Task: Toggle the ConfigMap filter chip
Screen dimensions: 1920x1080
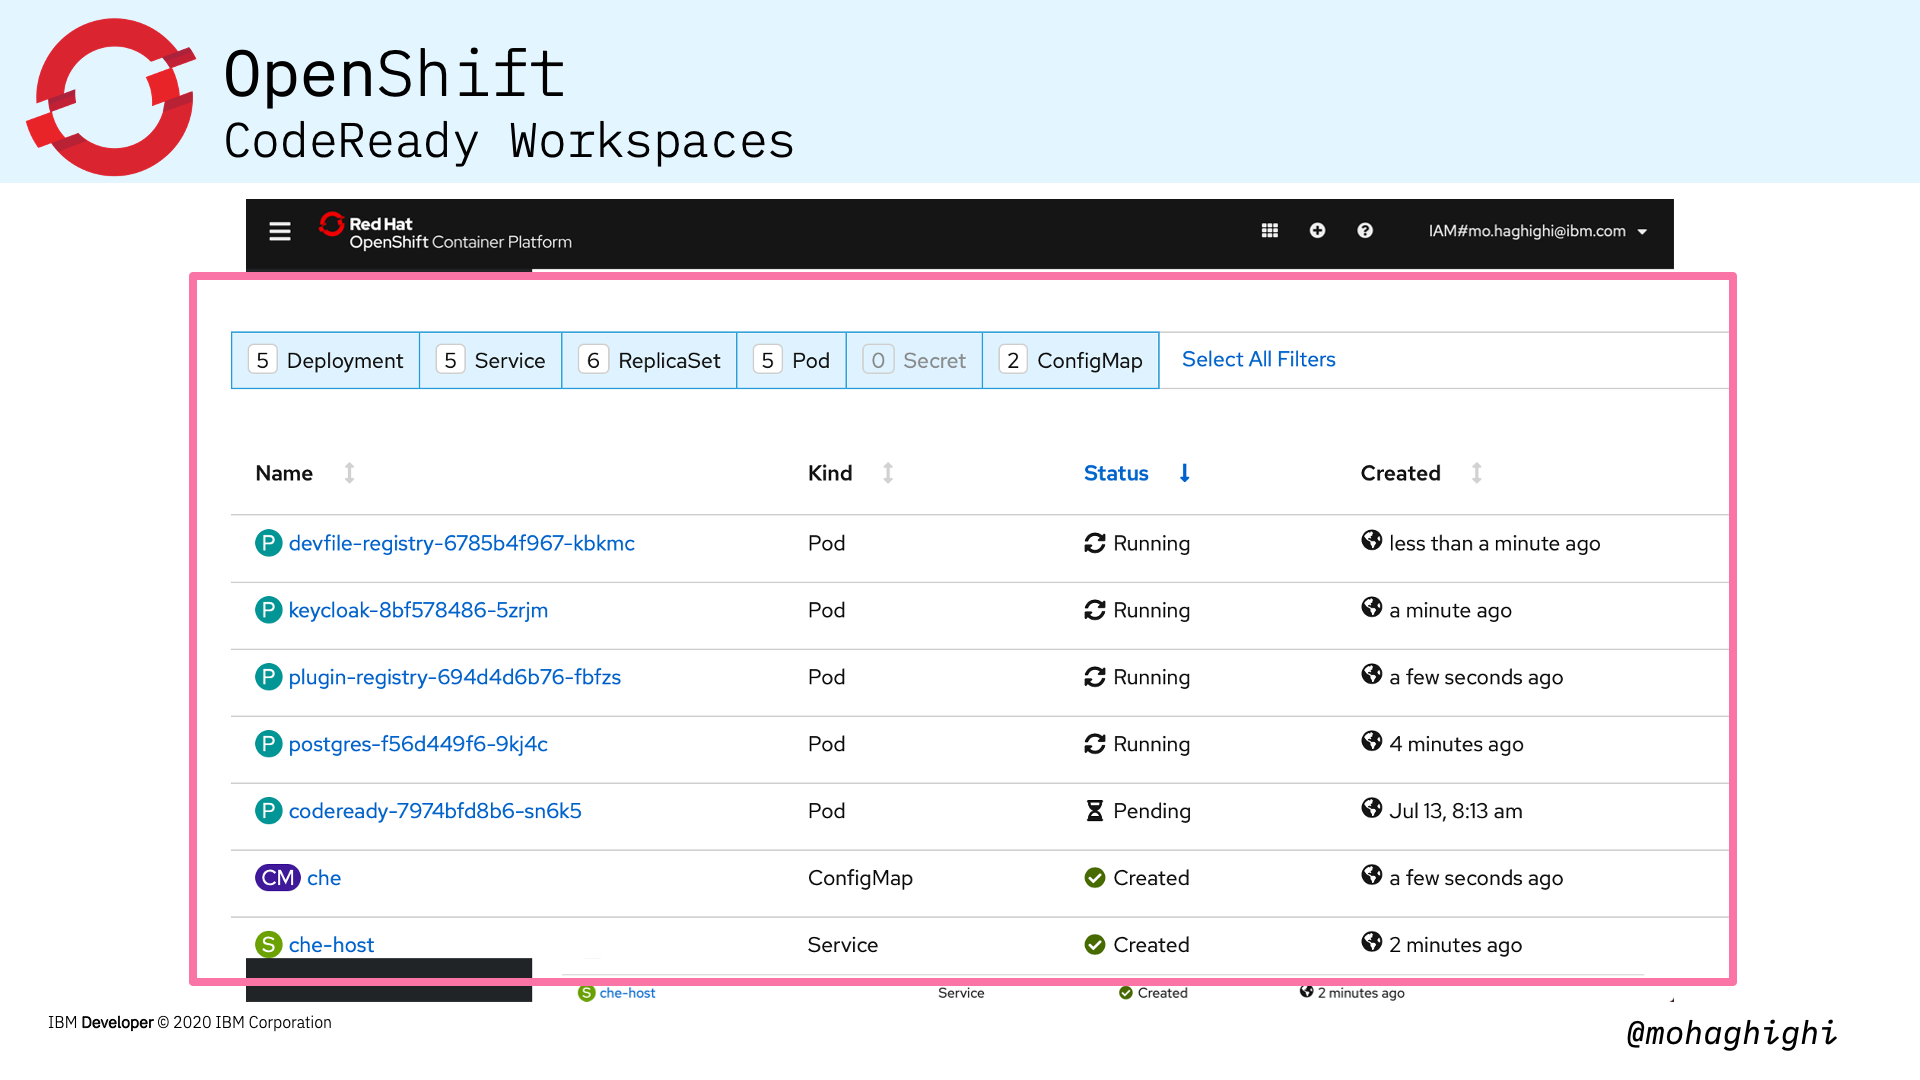Action: pos(1070,360)
